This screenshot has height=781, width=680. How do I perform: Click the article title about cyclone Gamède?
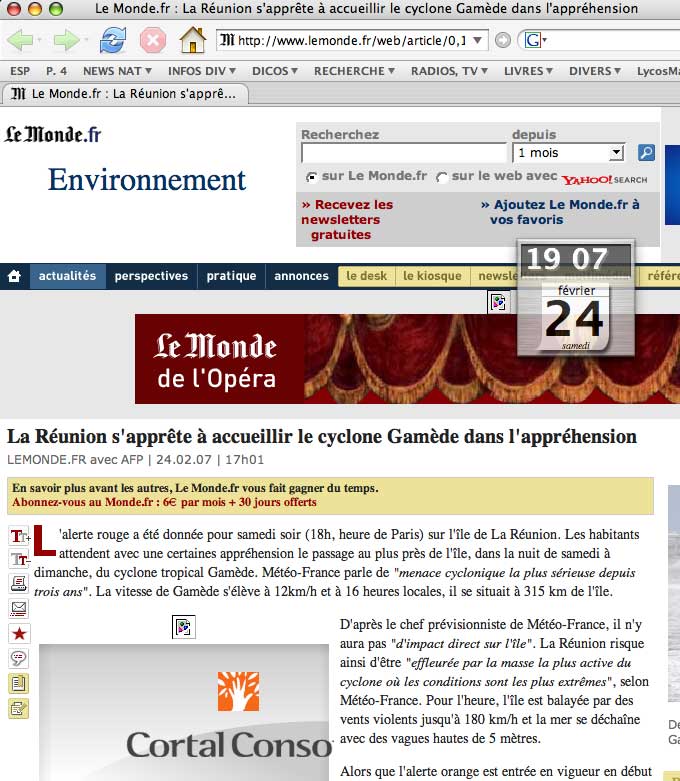[x=322, y=436]
